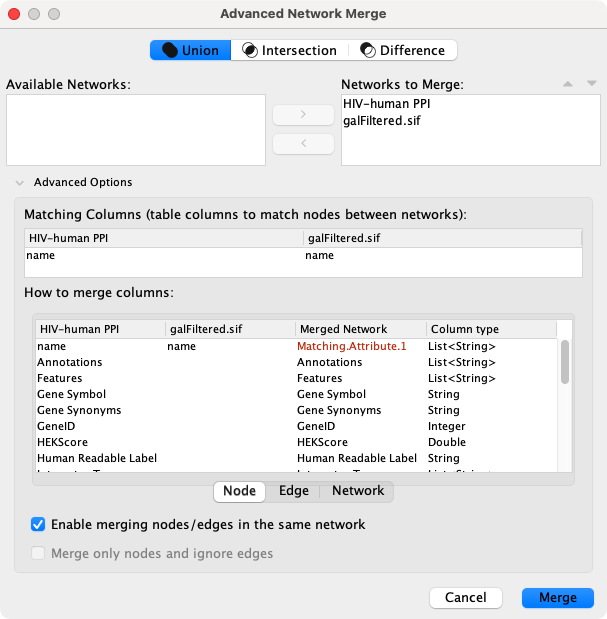Move selected network down in order
Image resolution: width=607 pixels, height=619 pixels.
[592, 84]
